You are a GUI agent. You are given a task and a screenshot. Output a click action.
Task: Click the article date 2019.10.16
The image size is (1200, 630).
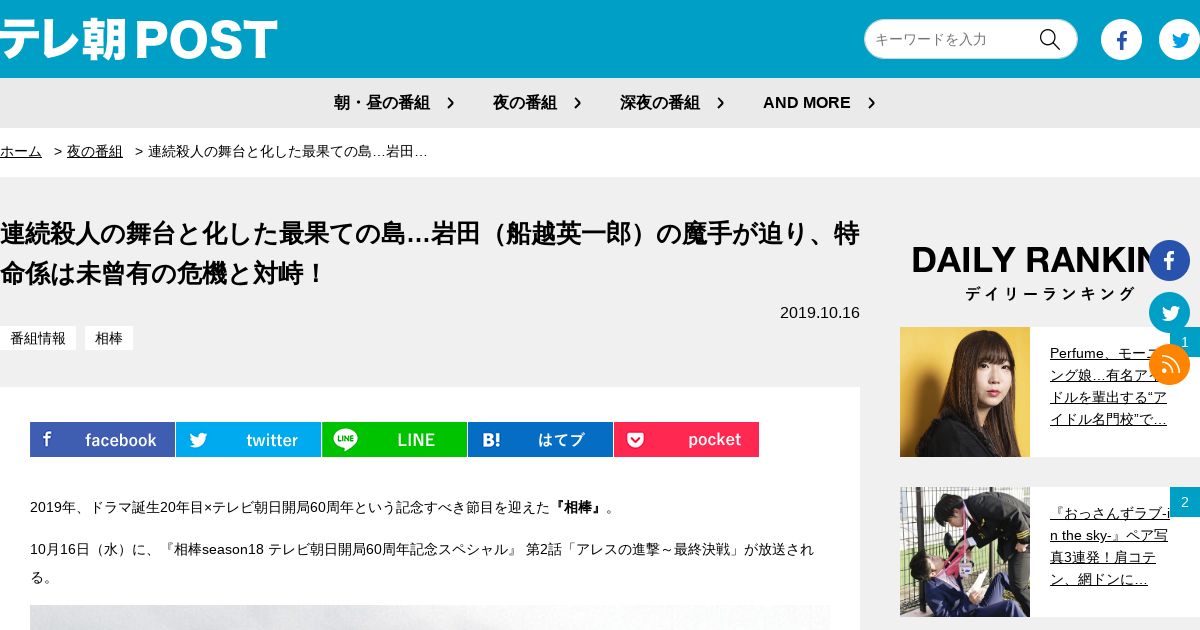820,313
